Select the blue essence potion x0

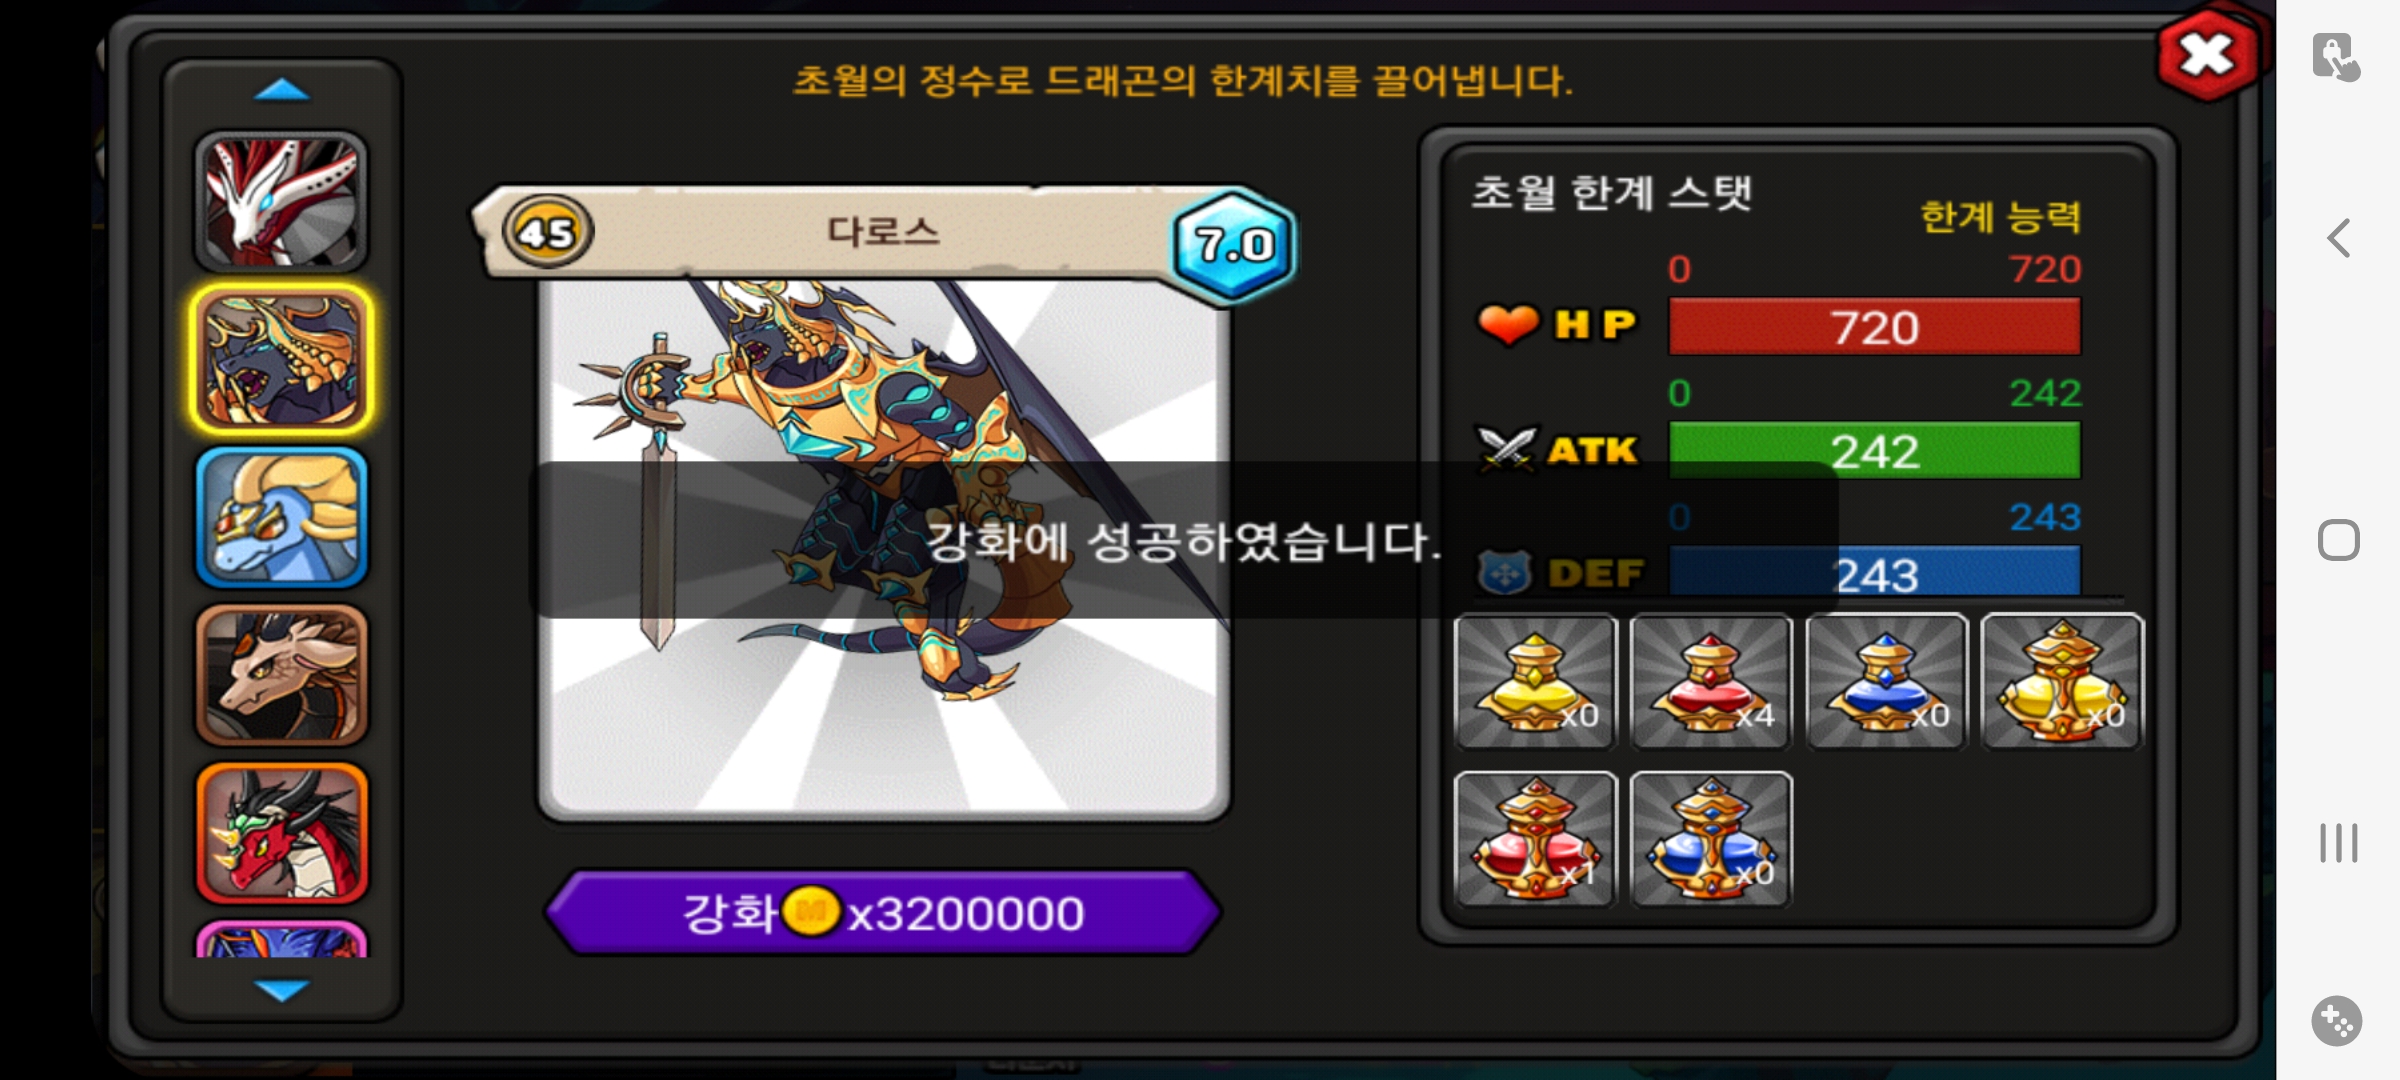click(x=1887, y=681)
